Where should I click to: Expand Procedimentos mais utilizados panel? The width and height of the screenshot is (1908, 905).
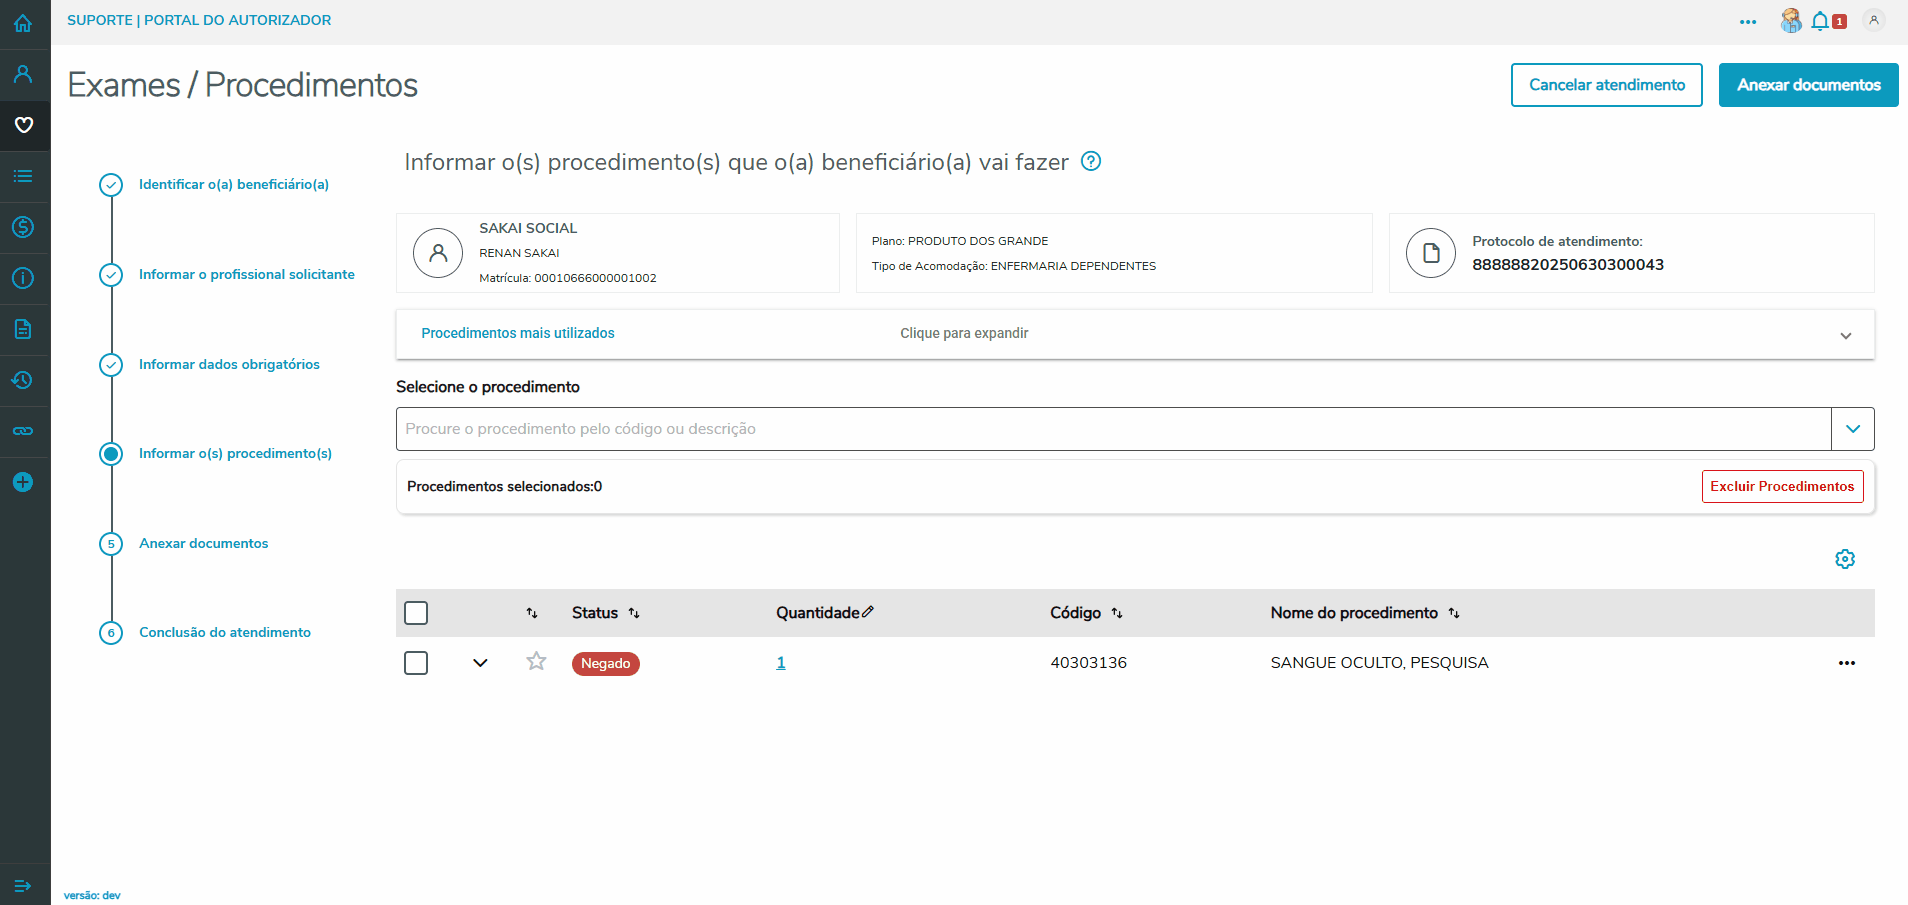coord(1845,335)
